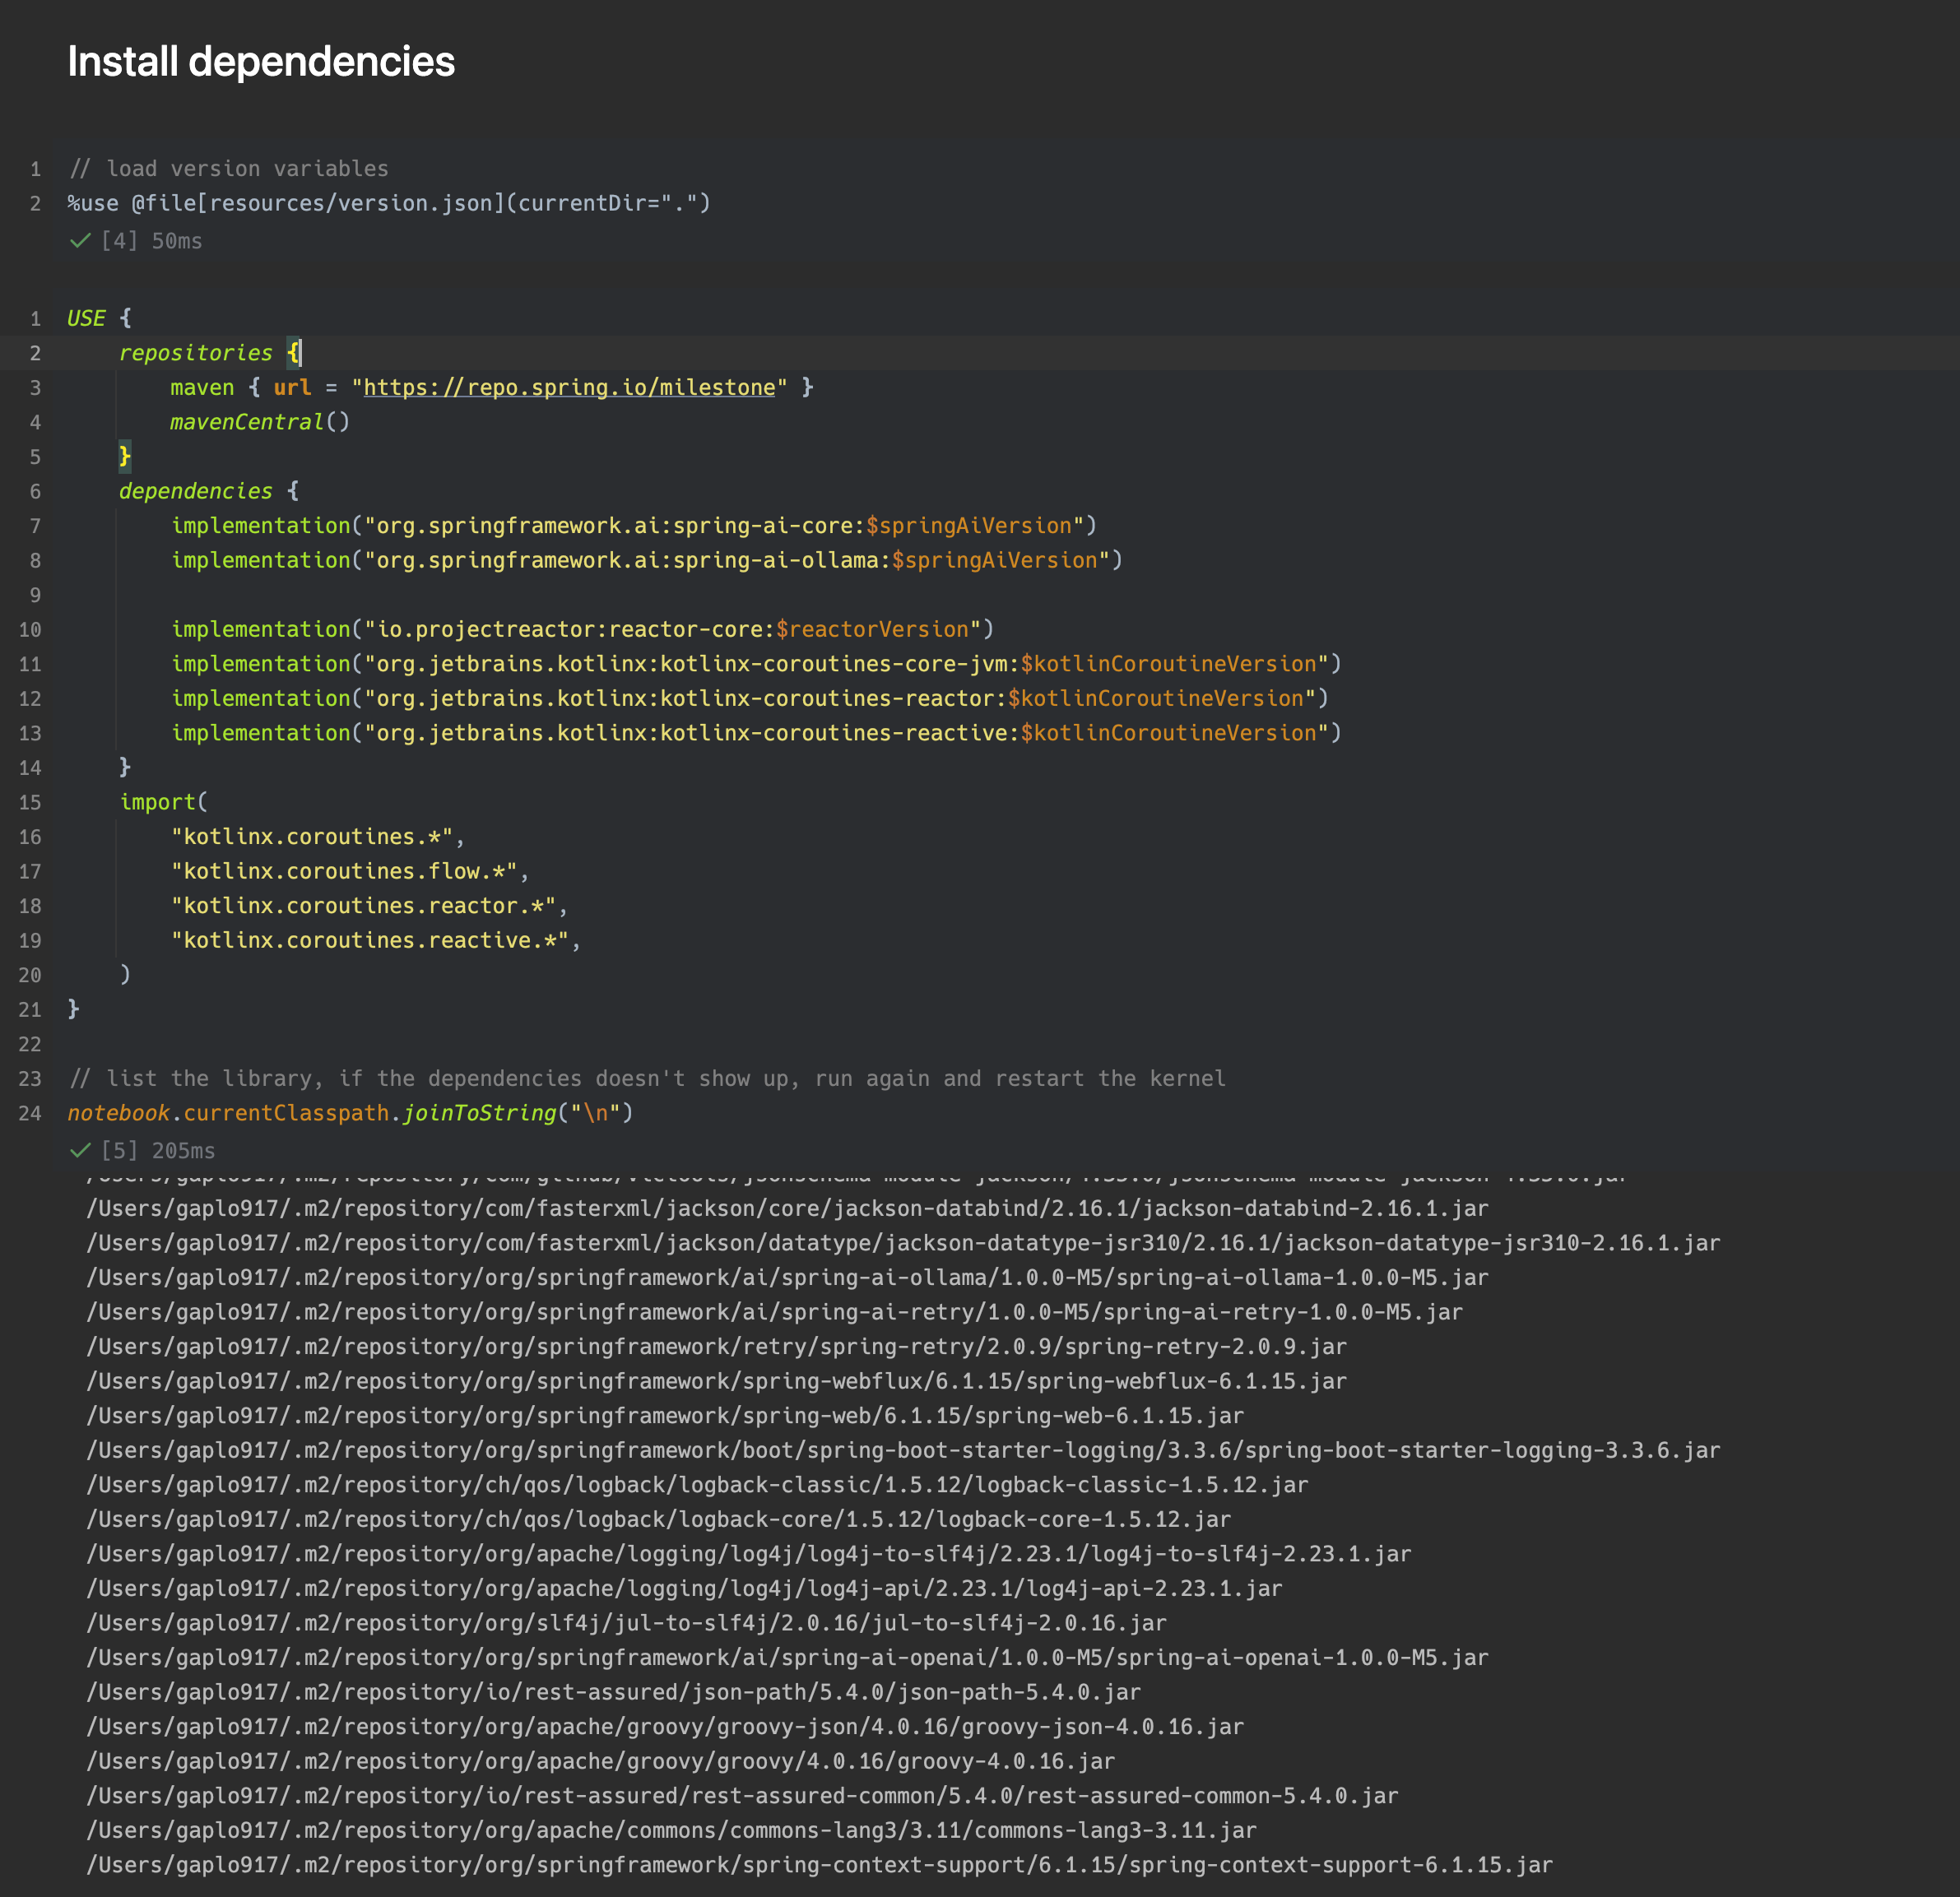Click the spring-context-support-6.1.15.jar output line
The width and height of the screenshot is (1960, 1897).
tap(819, 1865)
